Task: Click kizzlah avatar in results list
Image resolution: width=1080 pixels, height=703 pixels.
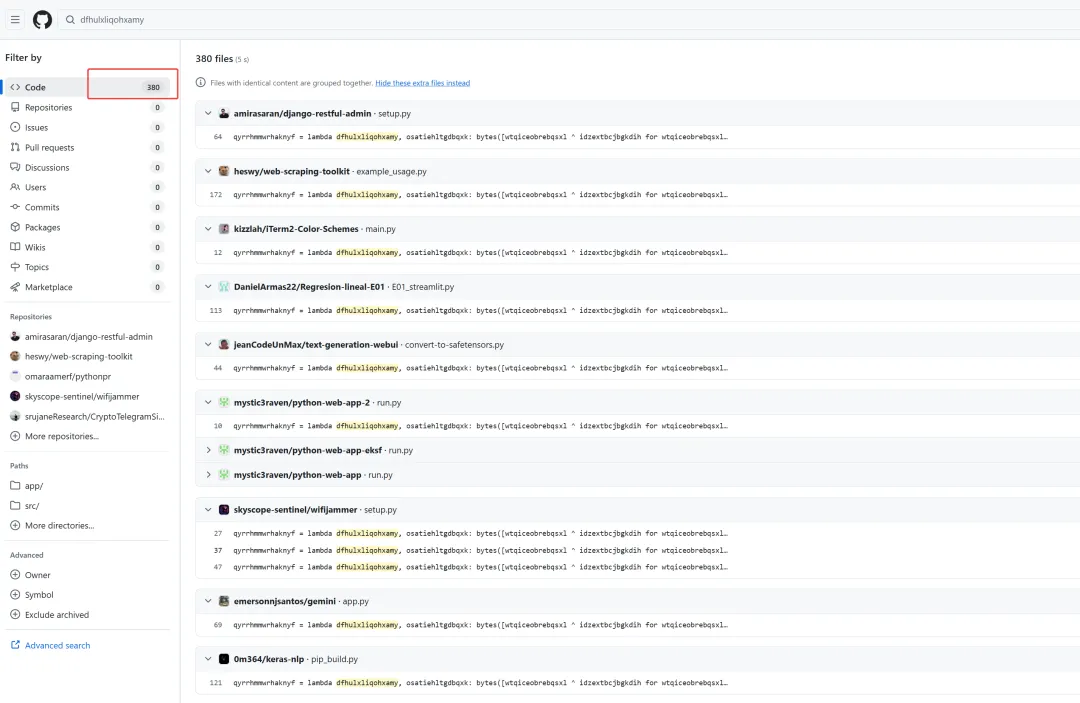Action: click(224, 229)
